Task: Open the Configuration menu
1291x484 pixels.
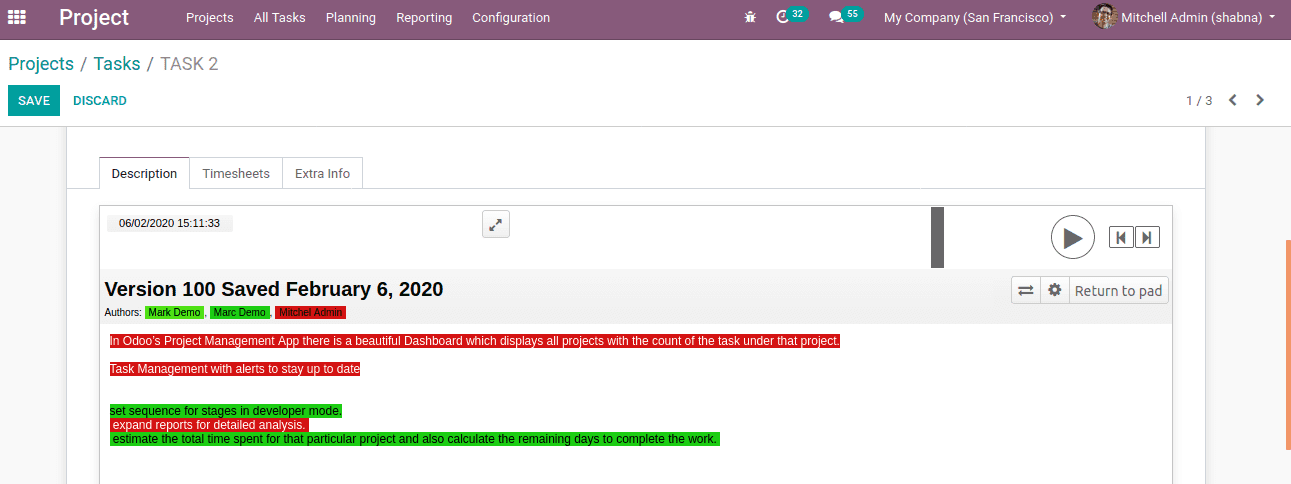Action: click(x=511, y=18)
